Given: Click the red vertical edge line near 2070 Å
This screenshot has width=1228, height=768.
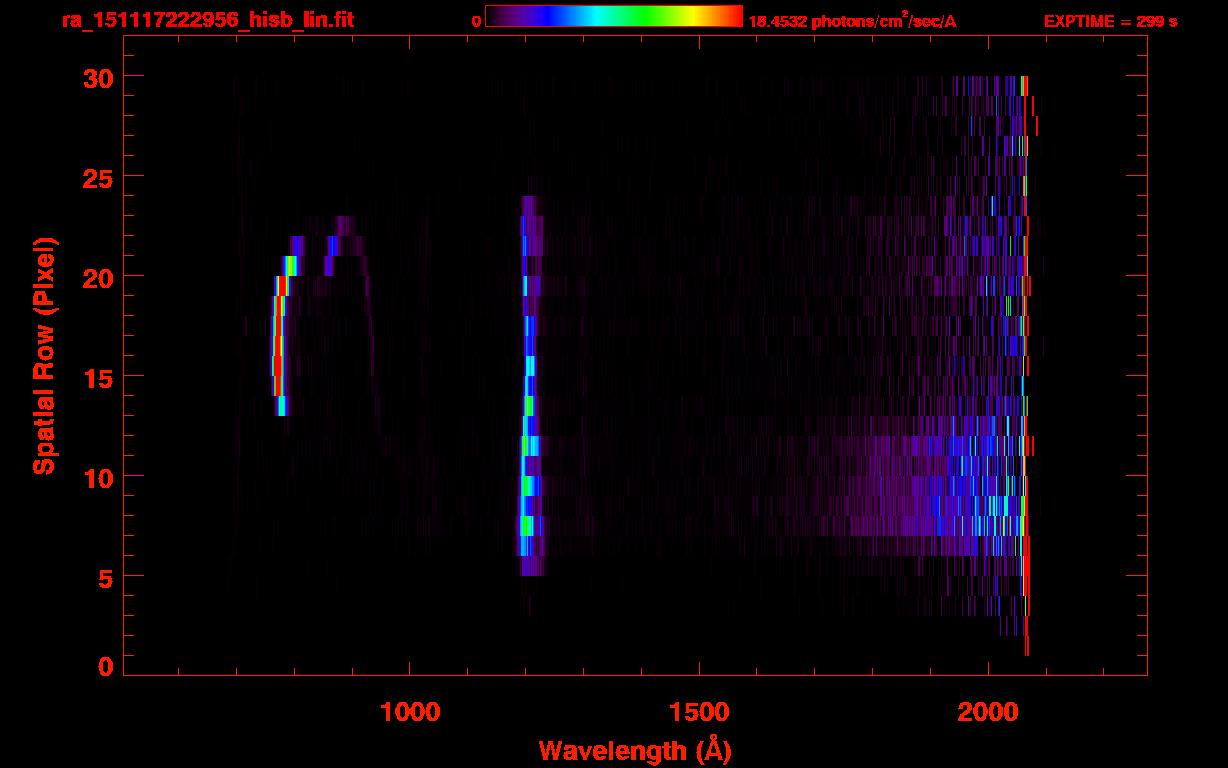Looking at the screenshot, I should pos(1026,365).
